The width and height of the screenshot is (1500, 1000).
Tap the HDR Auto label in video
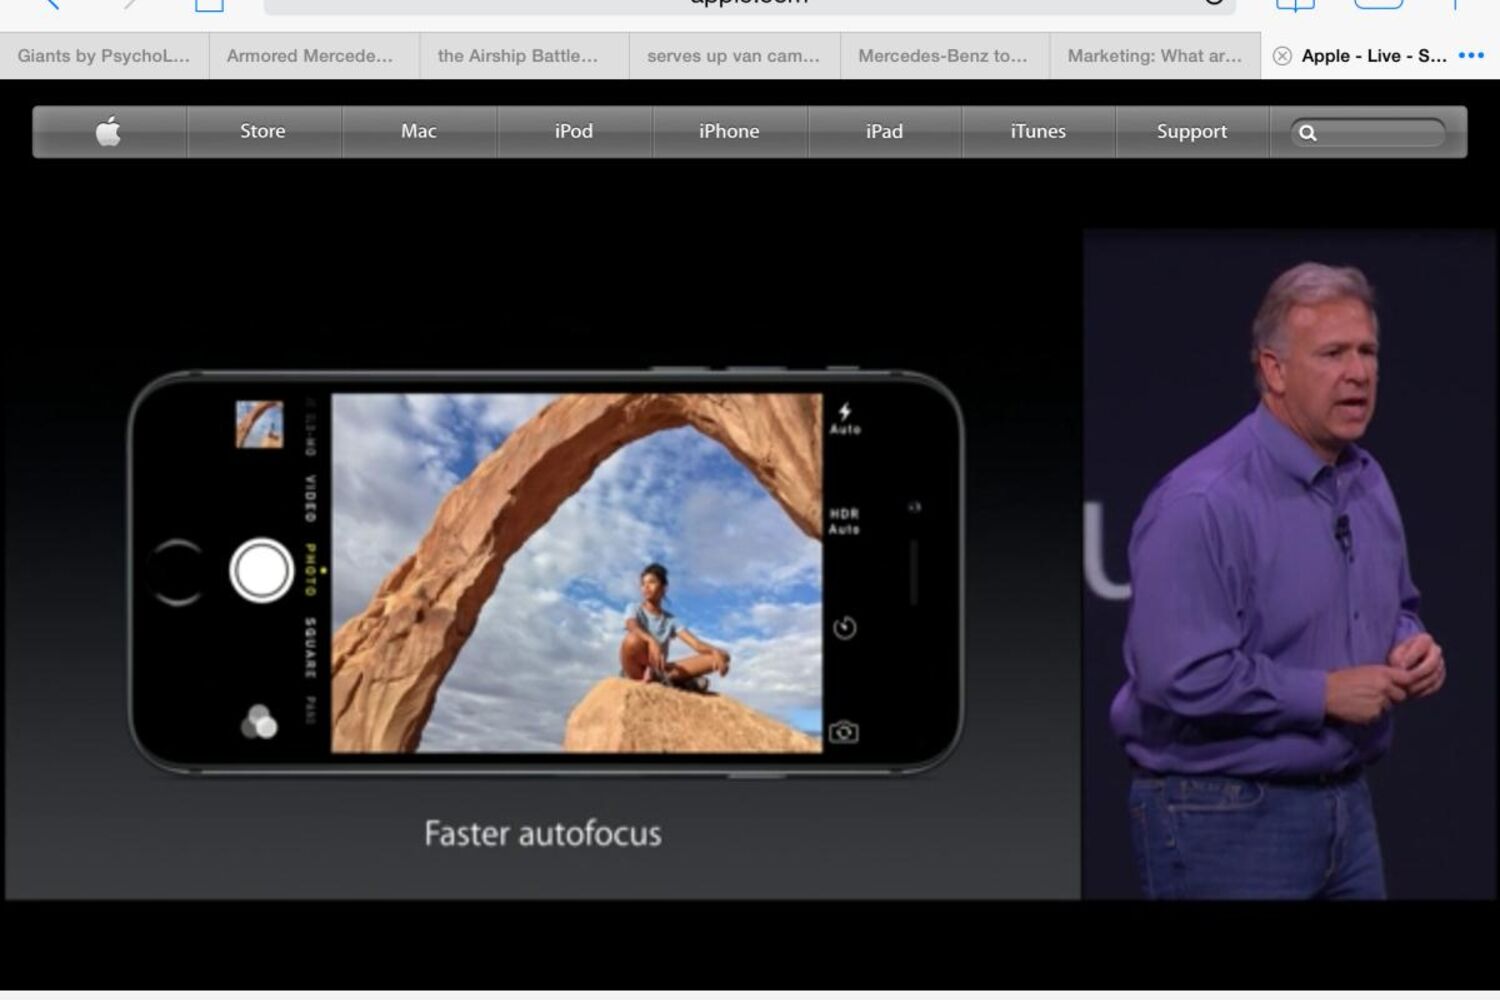click(x=844, y=521)
